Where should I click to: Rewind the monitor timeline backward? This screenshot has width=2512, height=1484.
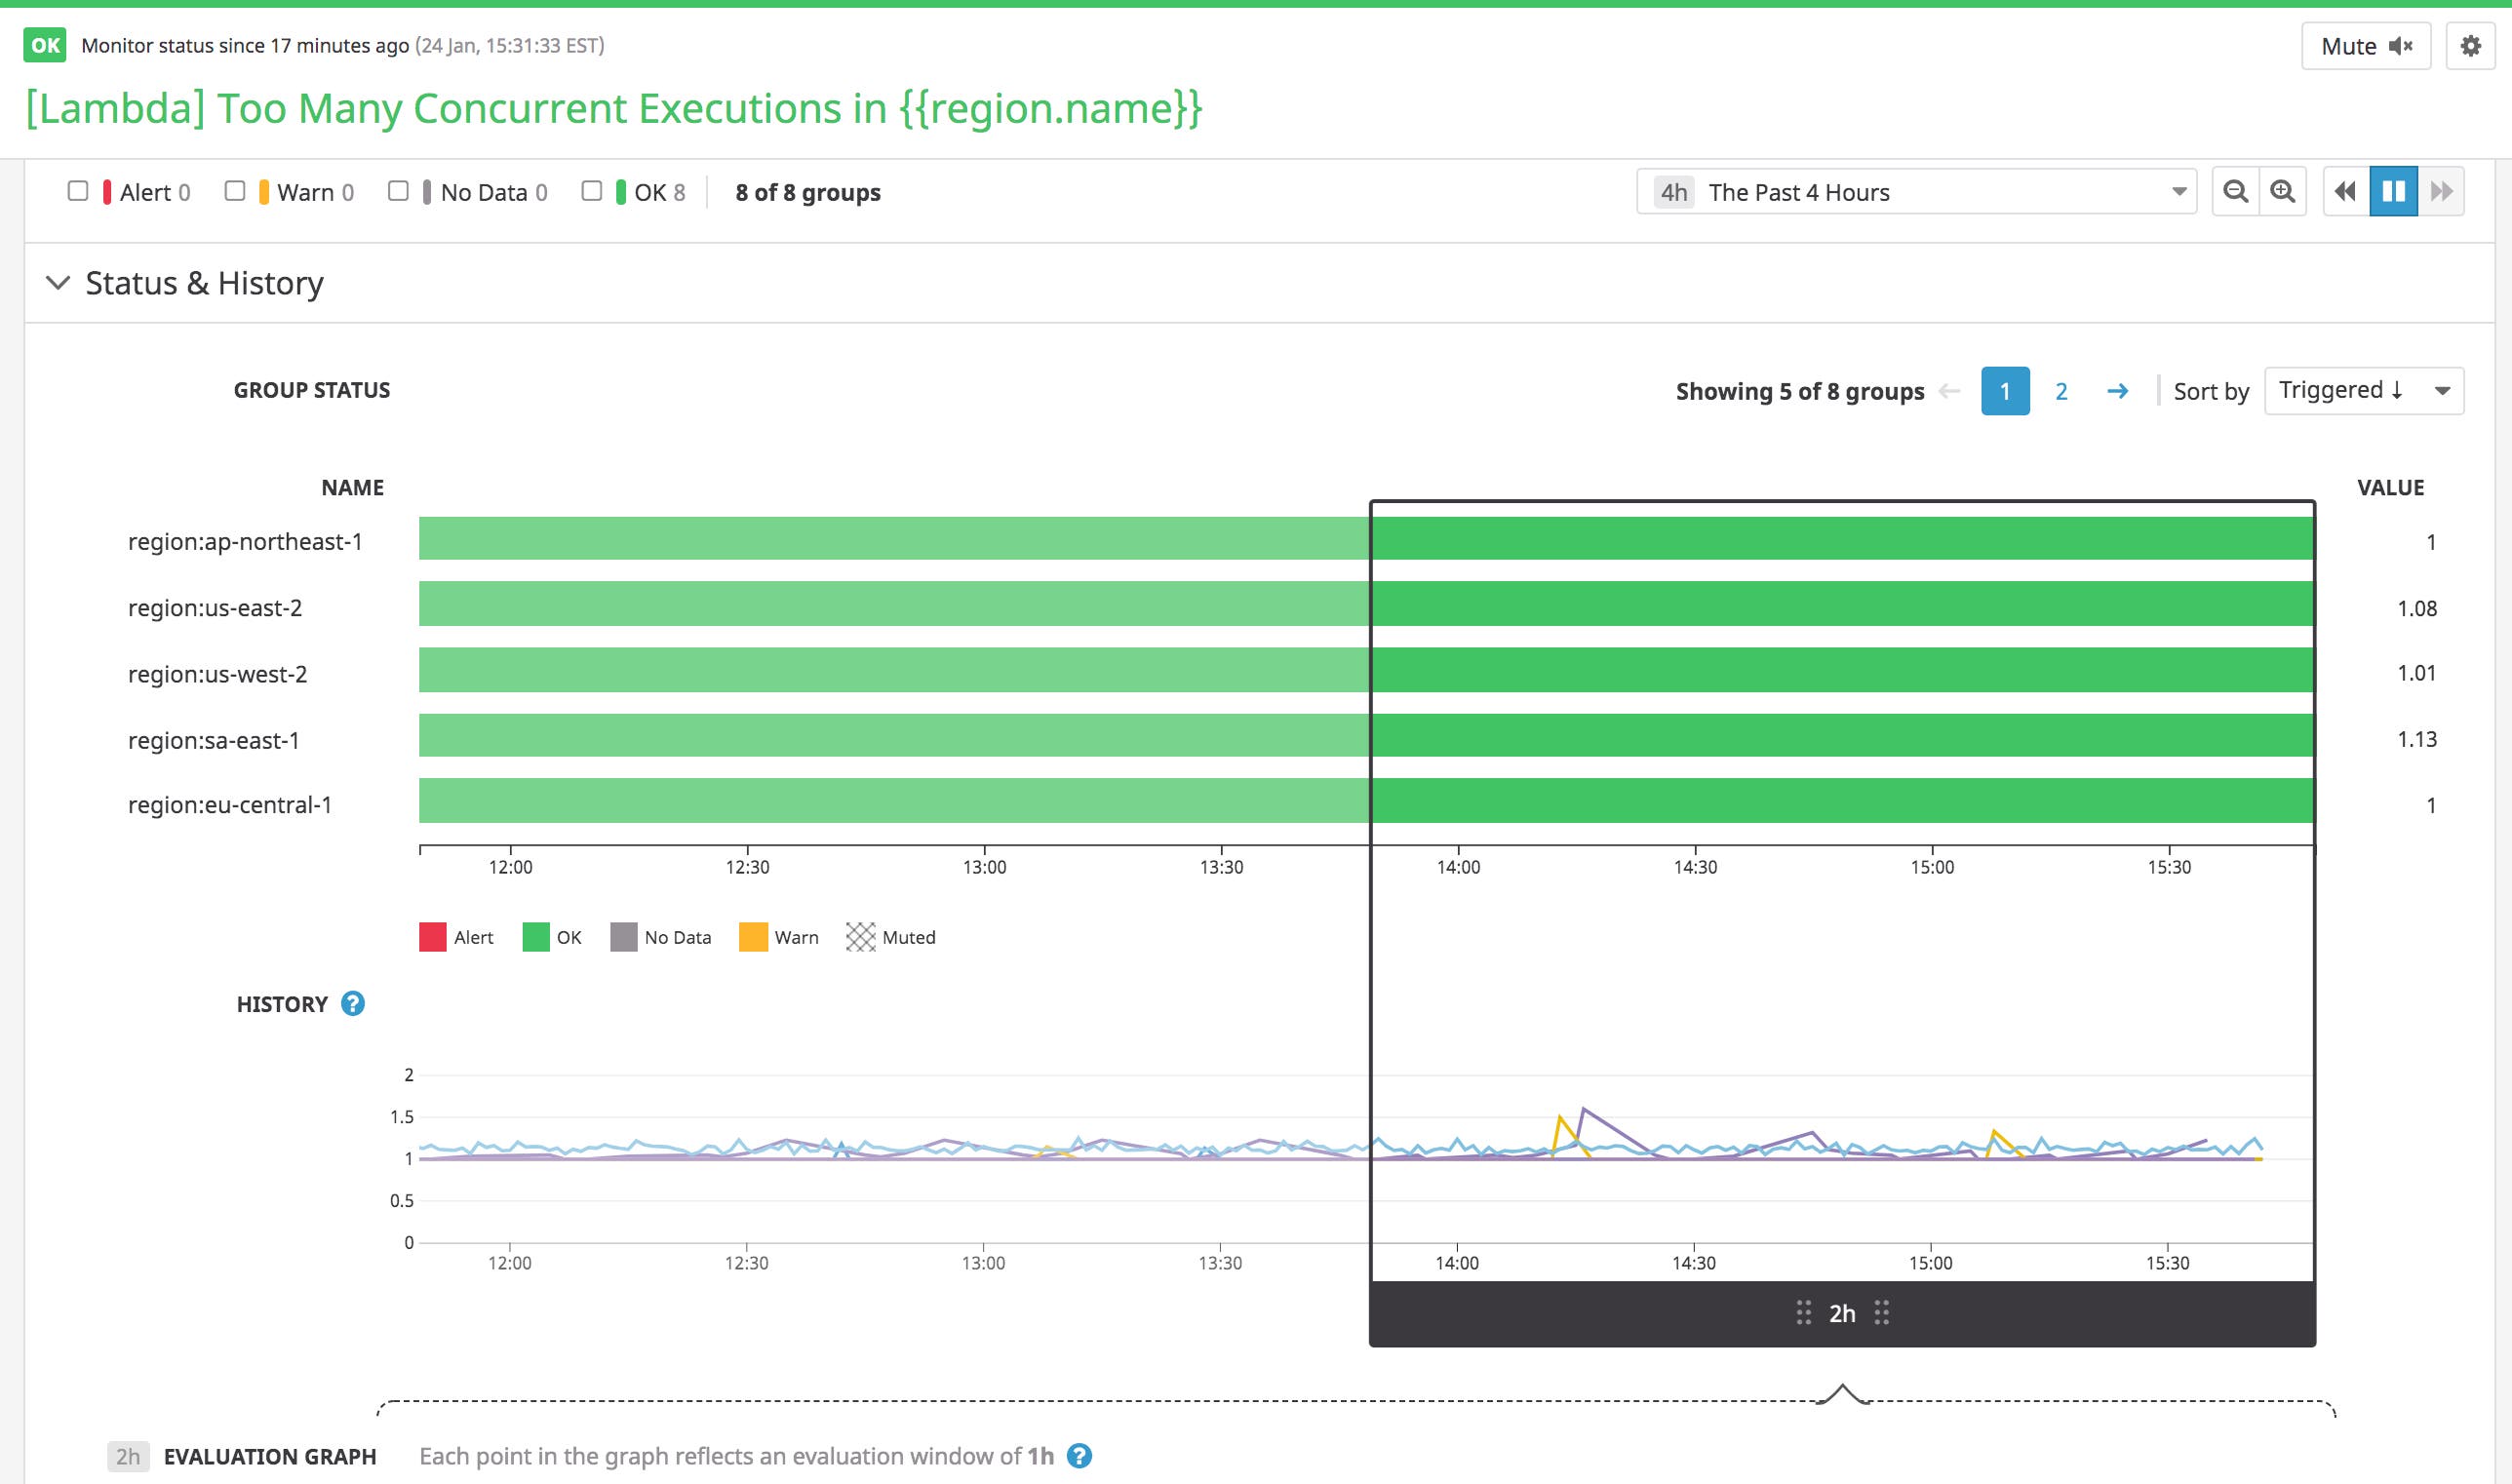click(x=2345, y=190)
